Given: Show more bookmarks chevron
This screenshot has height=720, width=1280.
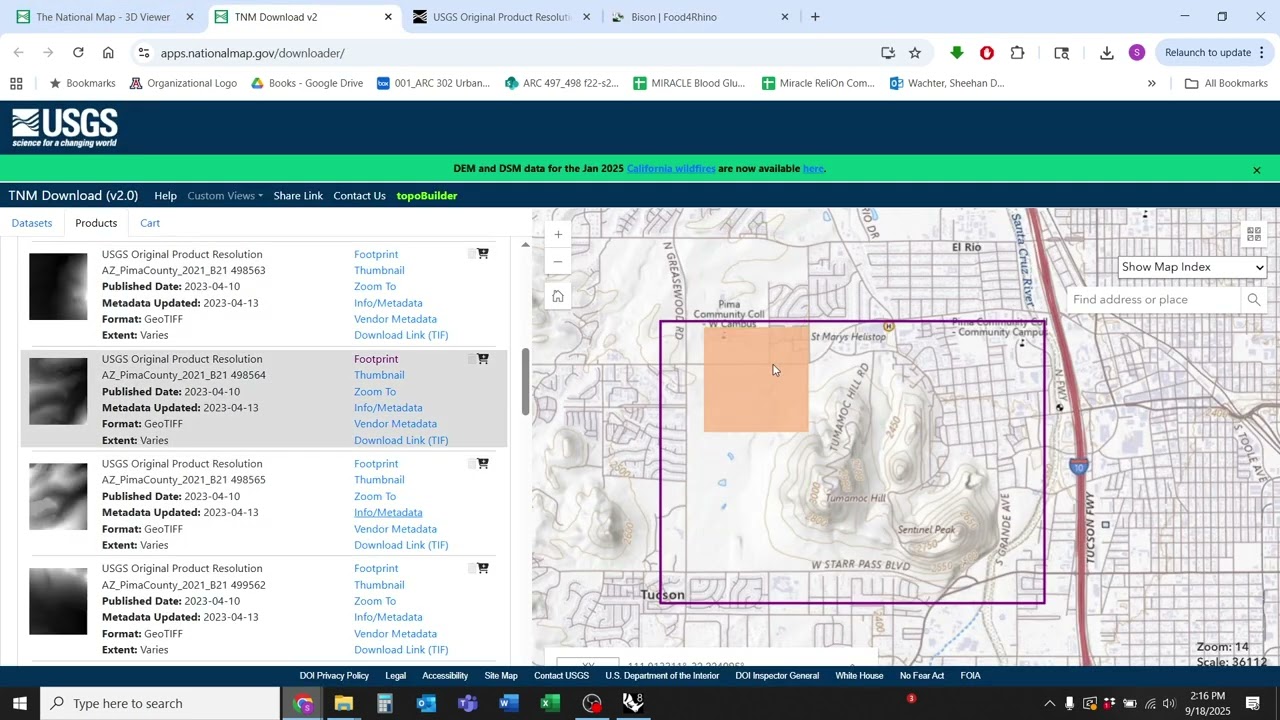Looking at the screenshot, I should [1151, 84].
